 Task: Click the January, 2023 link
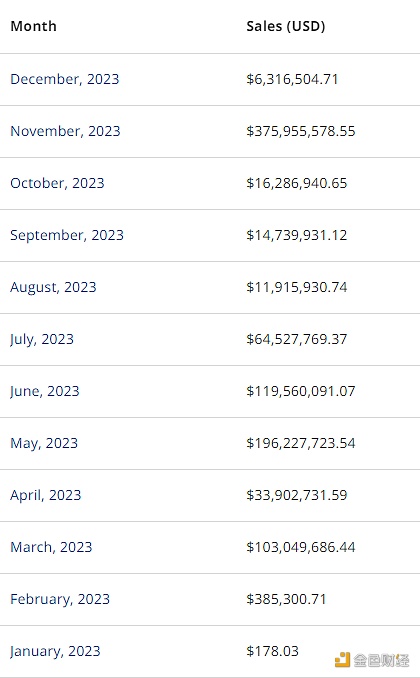pos(55,651)
